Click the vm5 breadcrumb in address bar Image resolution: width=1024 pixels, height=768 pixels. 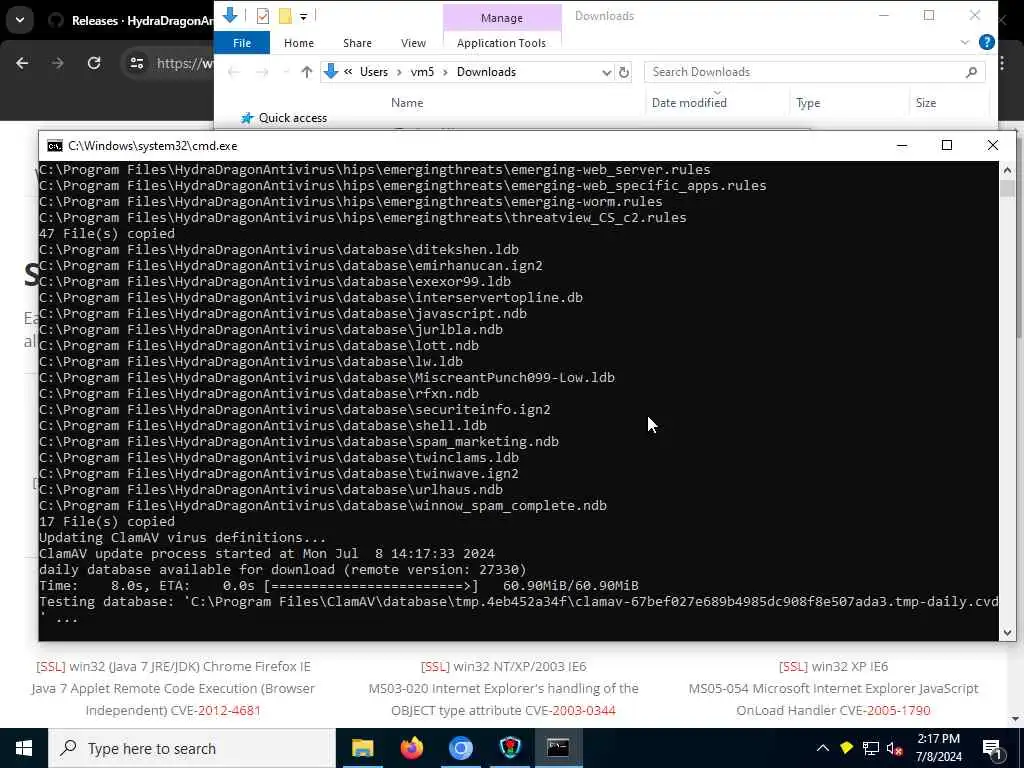[x=422, y=72]
